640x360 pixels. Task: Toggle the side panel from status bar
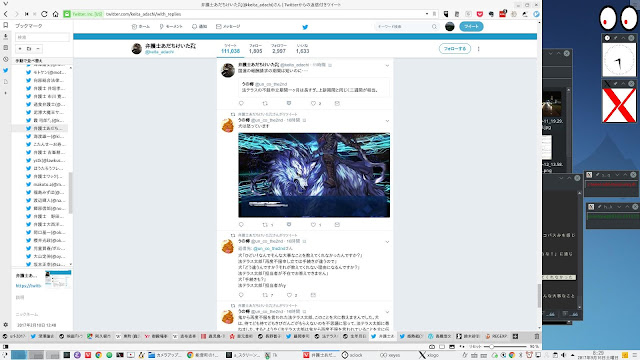point(5,347)
